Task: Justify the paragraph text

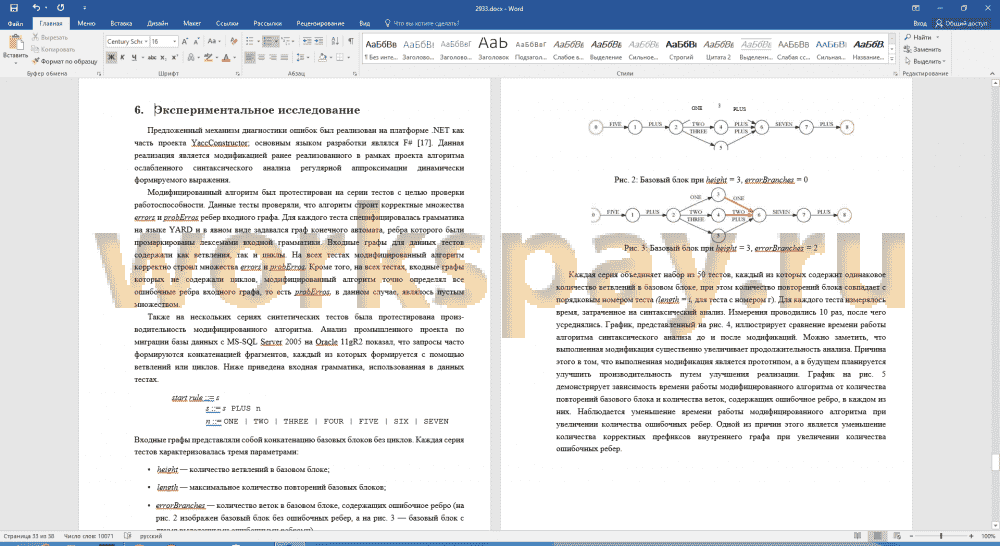Action: click(284, 57)
